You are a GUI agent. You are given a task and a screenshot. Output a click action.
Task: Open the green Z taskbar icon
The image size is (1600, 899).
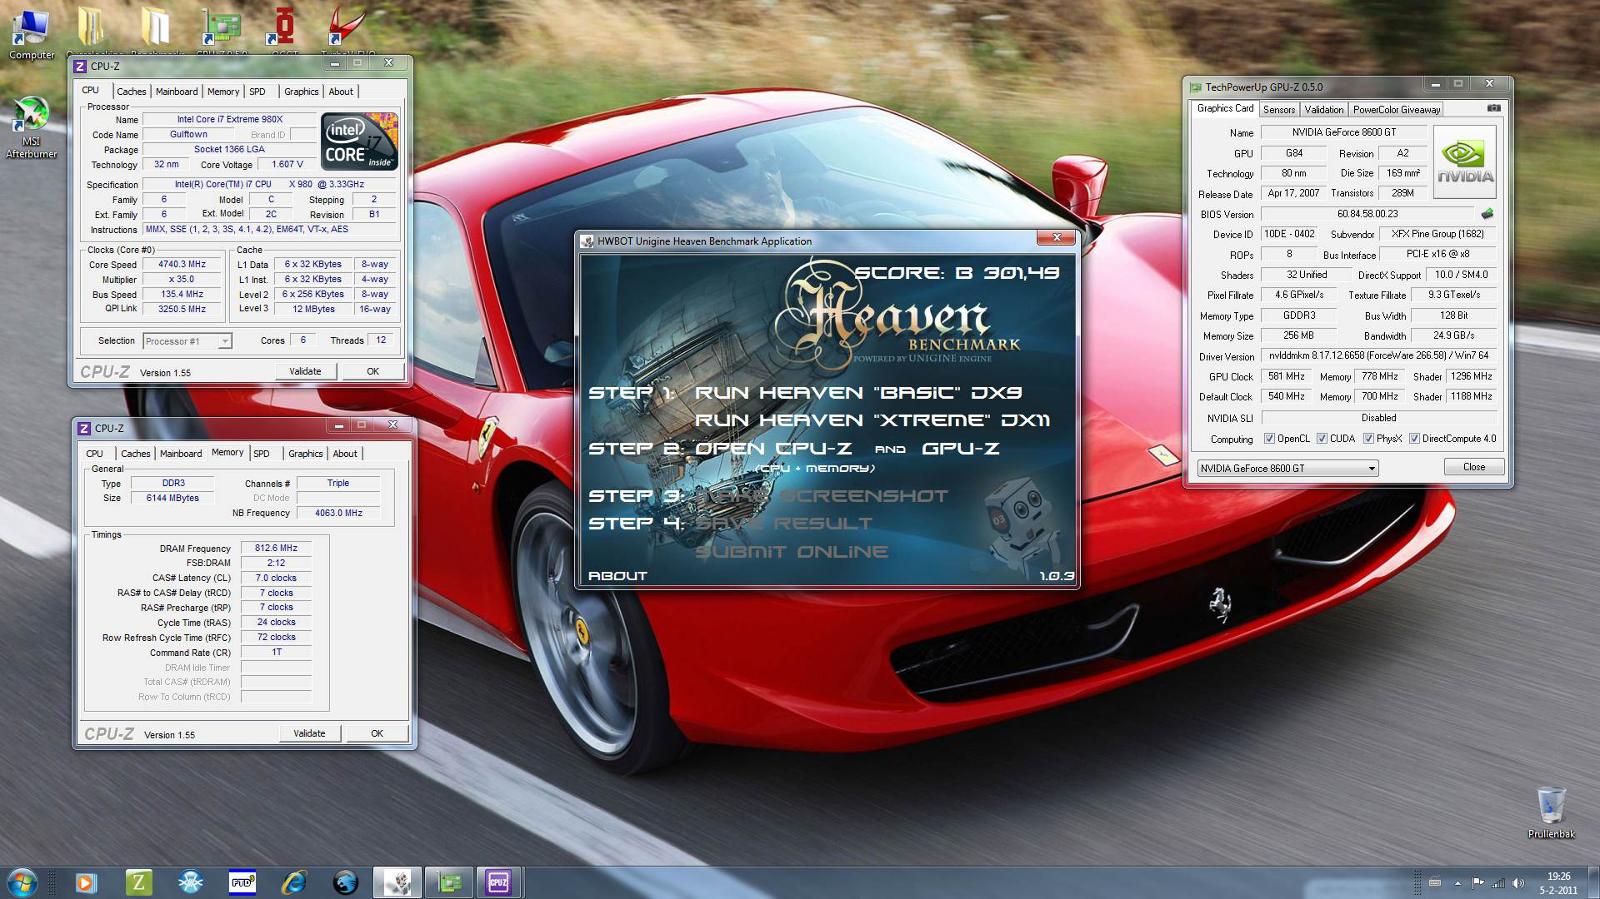coord(138,882)
